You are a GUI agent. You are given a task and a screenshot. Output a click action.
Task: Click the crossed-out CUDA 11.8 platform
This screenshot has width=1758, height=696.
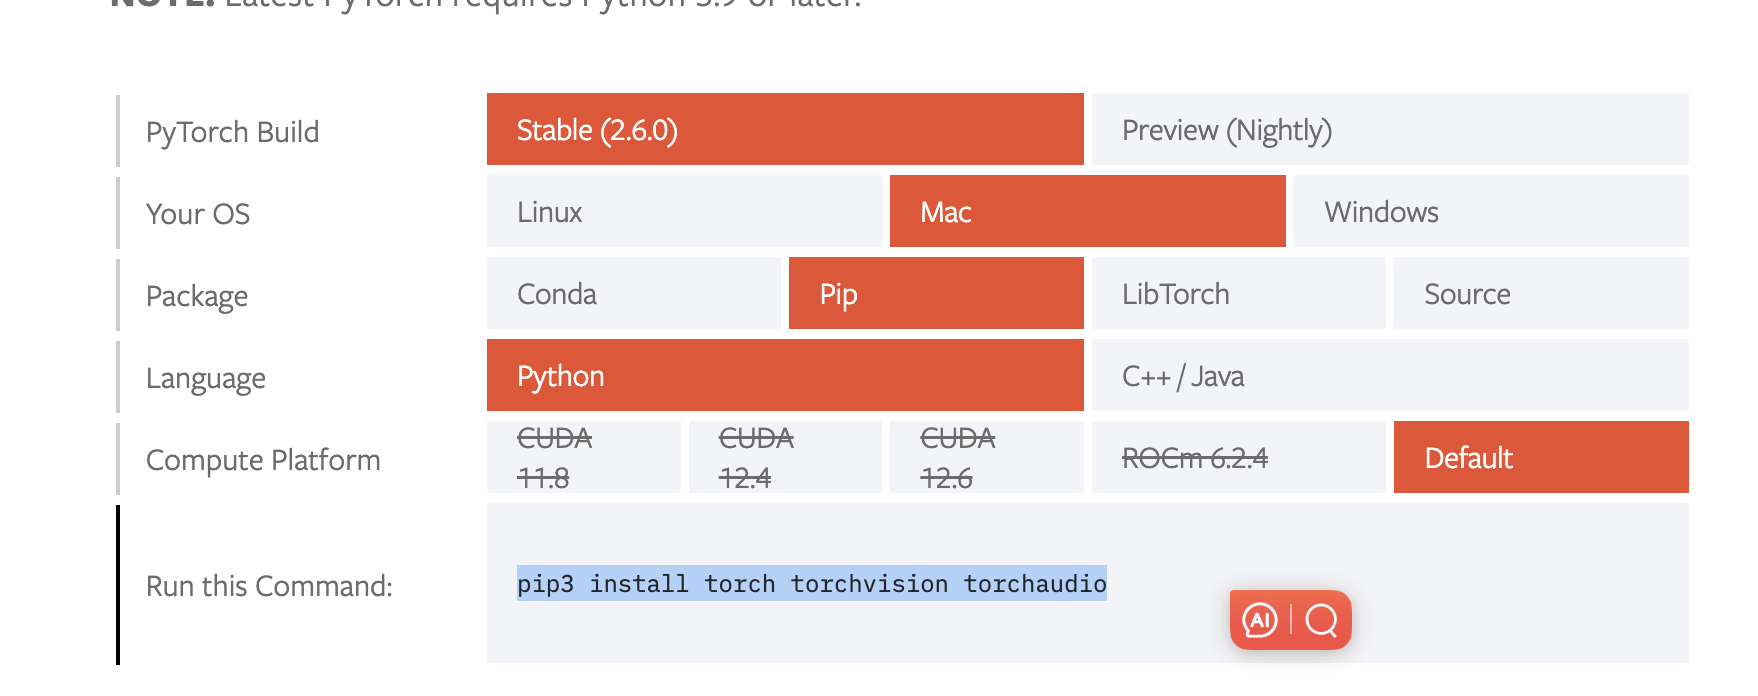583,458
